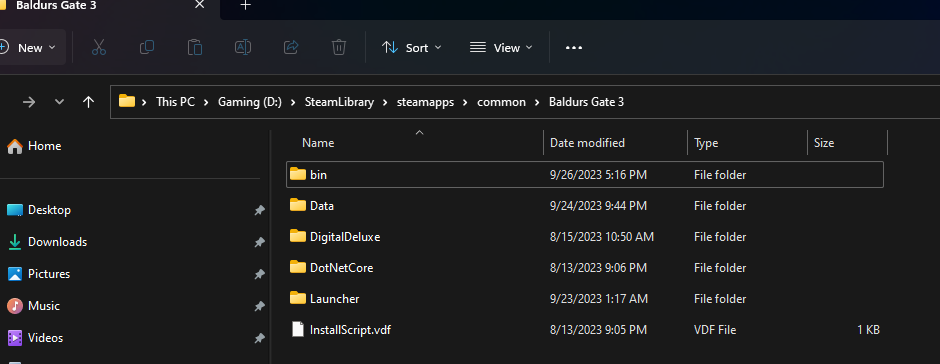Open the View dropdown menu
940x364 pixels.
pos(501,47)
